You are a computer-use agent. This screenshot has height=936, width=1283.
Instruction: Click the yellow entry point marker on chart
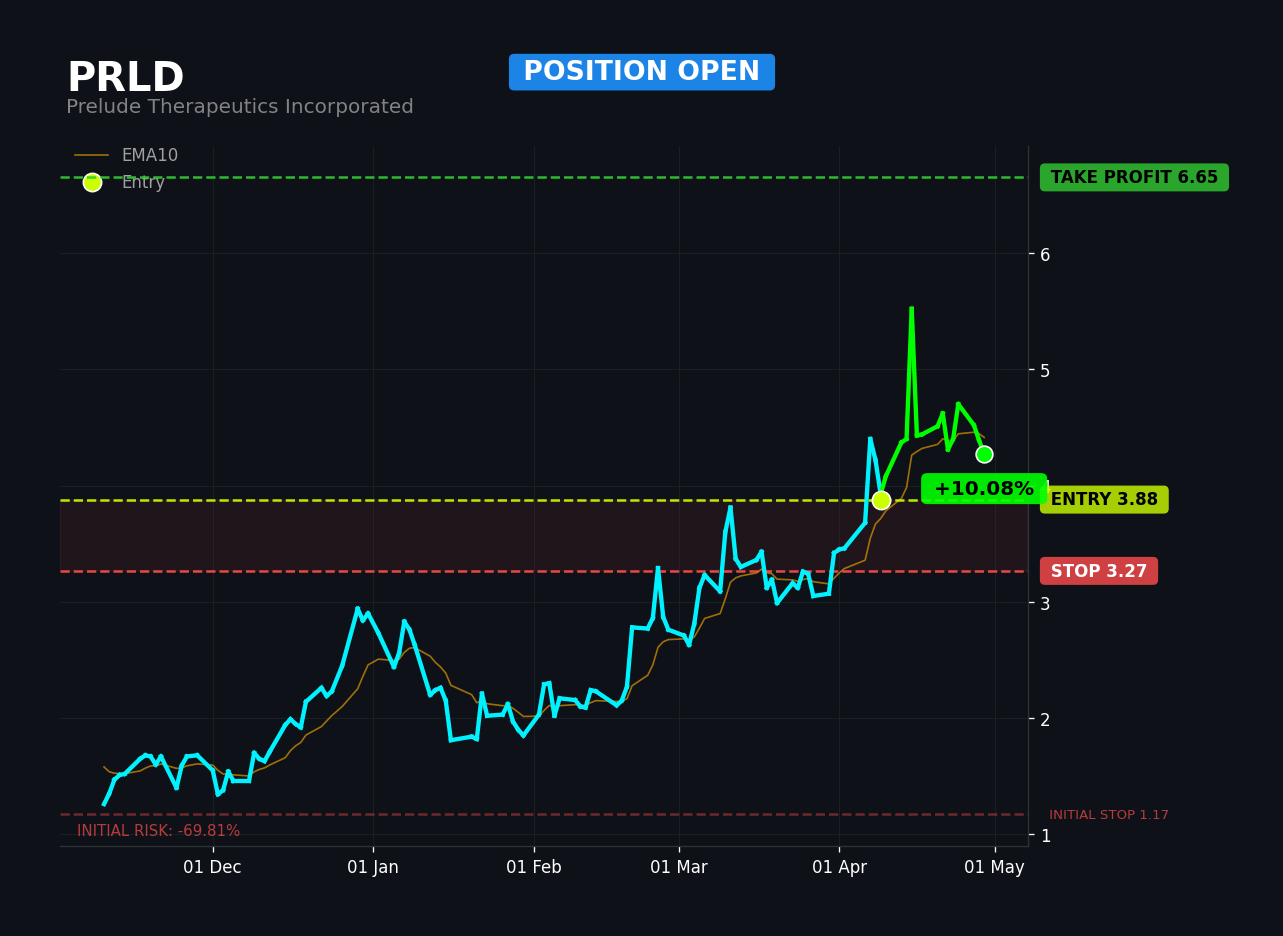tap(881, 501)
